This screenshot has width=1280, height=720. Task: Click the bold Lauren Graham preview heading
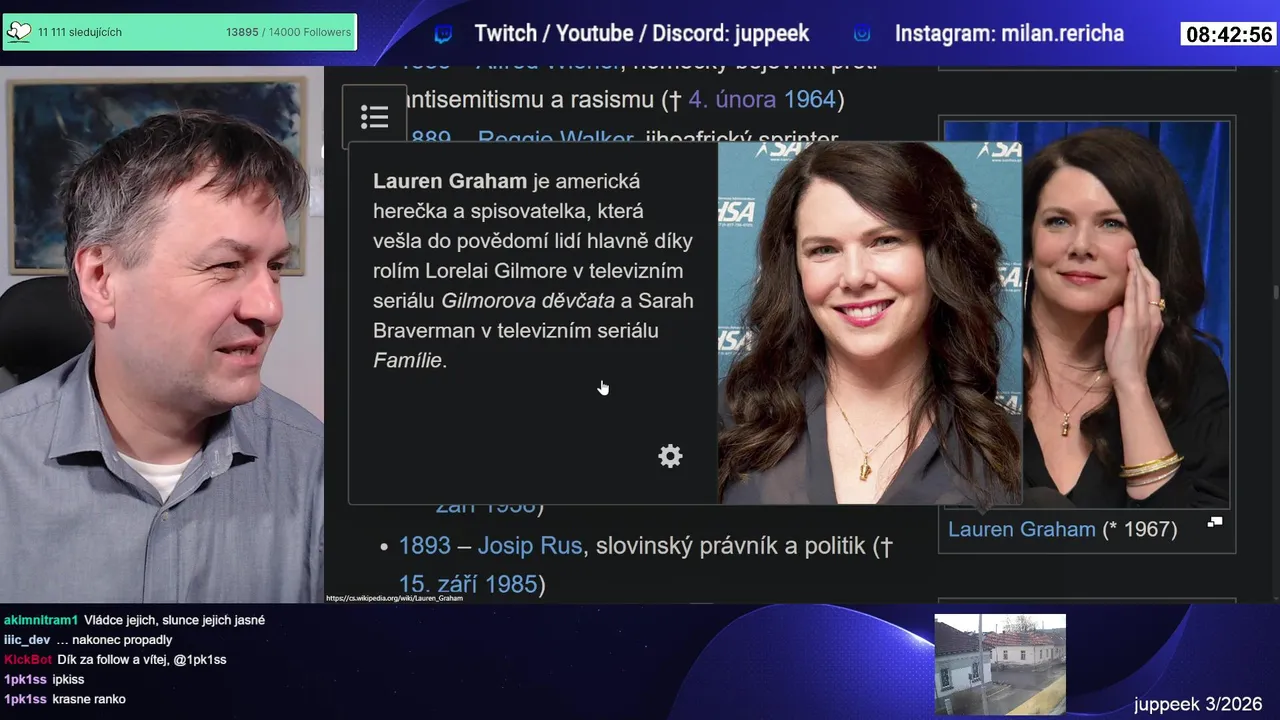[x=450, y=181]
